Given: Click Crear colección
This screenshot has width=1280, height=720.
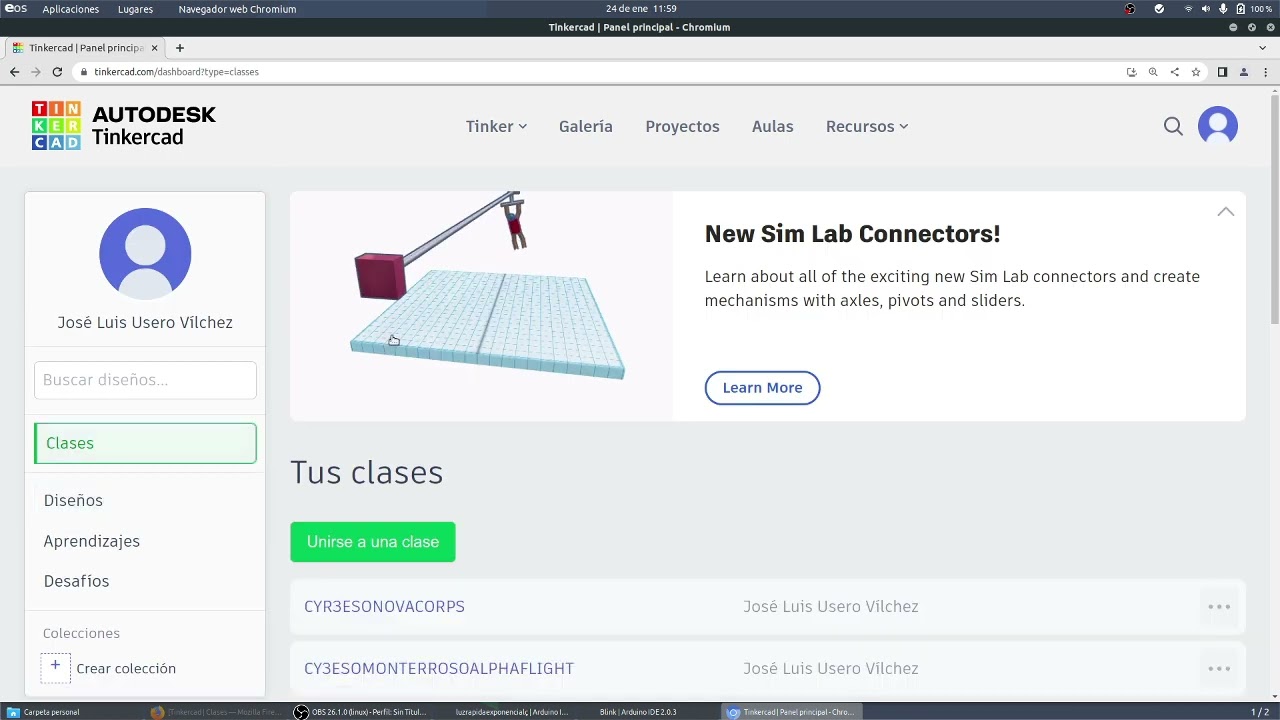Looking at the screenshot, I should (x=126, y=668).
